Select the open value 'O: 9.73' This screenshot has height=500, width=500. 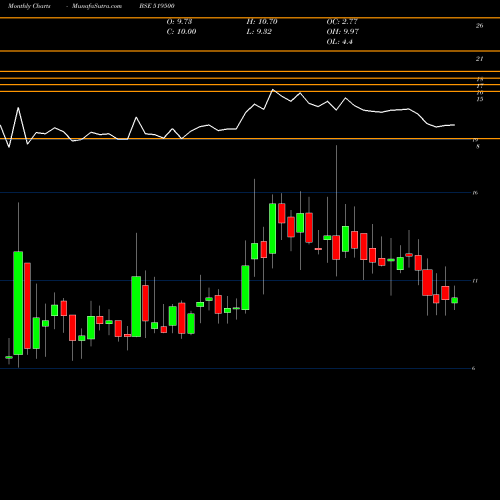(x=179, y=22)
